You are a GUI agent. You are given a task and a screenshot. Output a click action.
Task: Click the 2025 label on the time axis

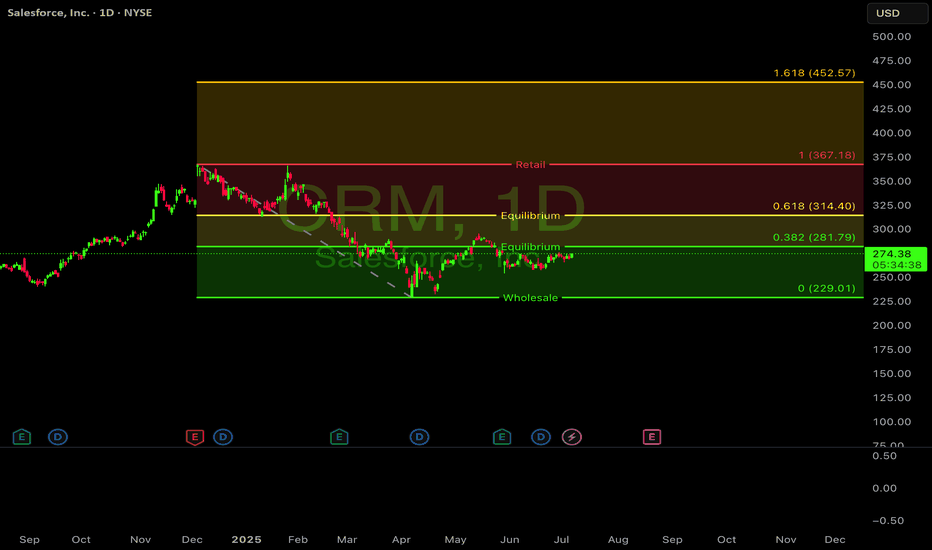coord(246,540)
